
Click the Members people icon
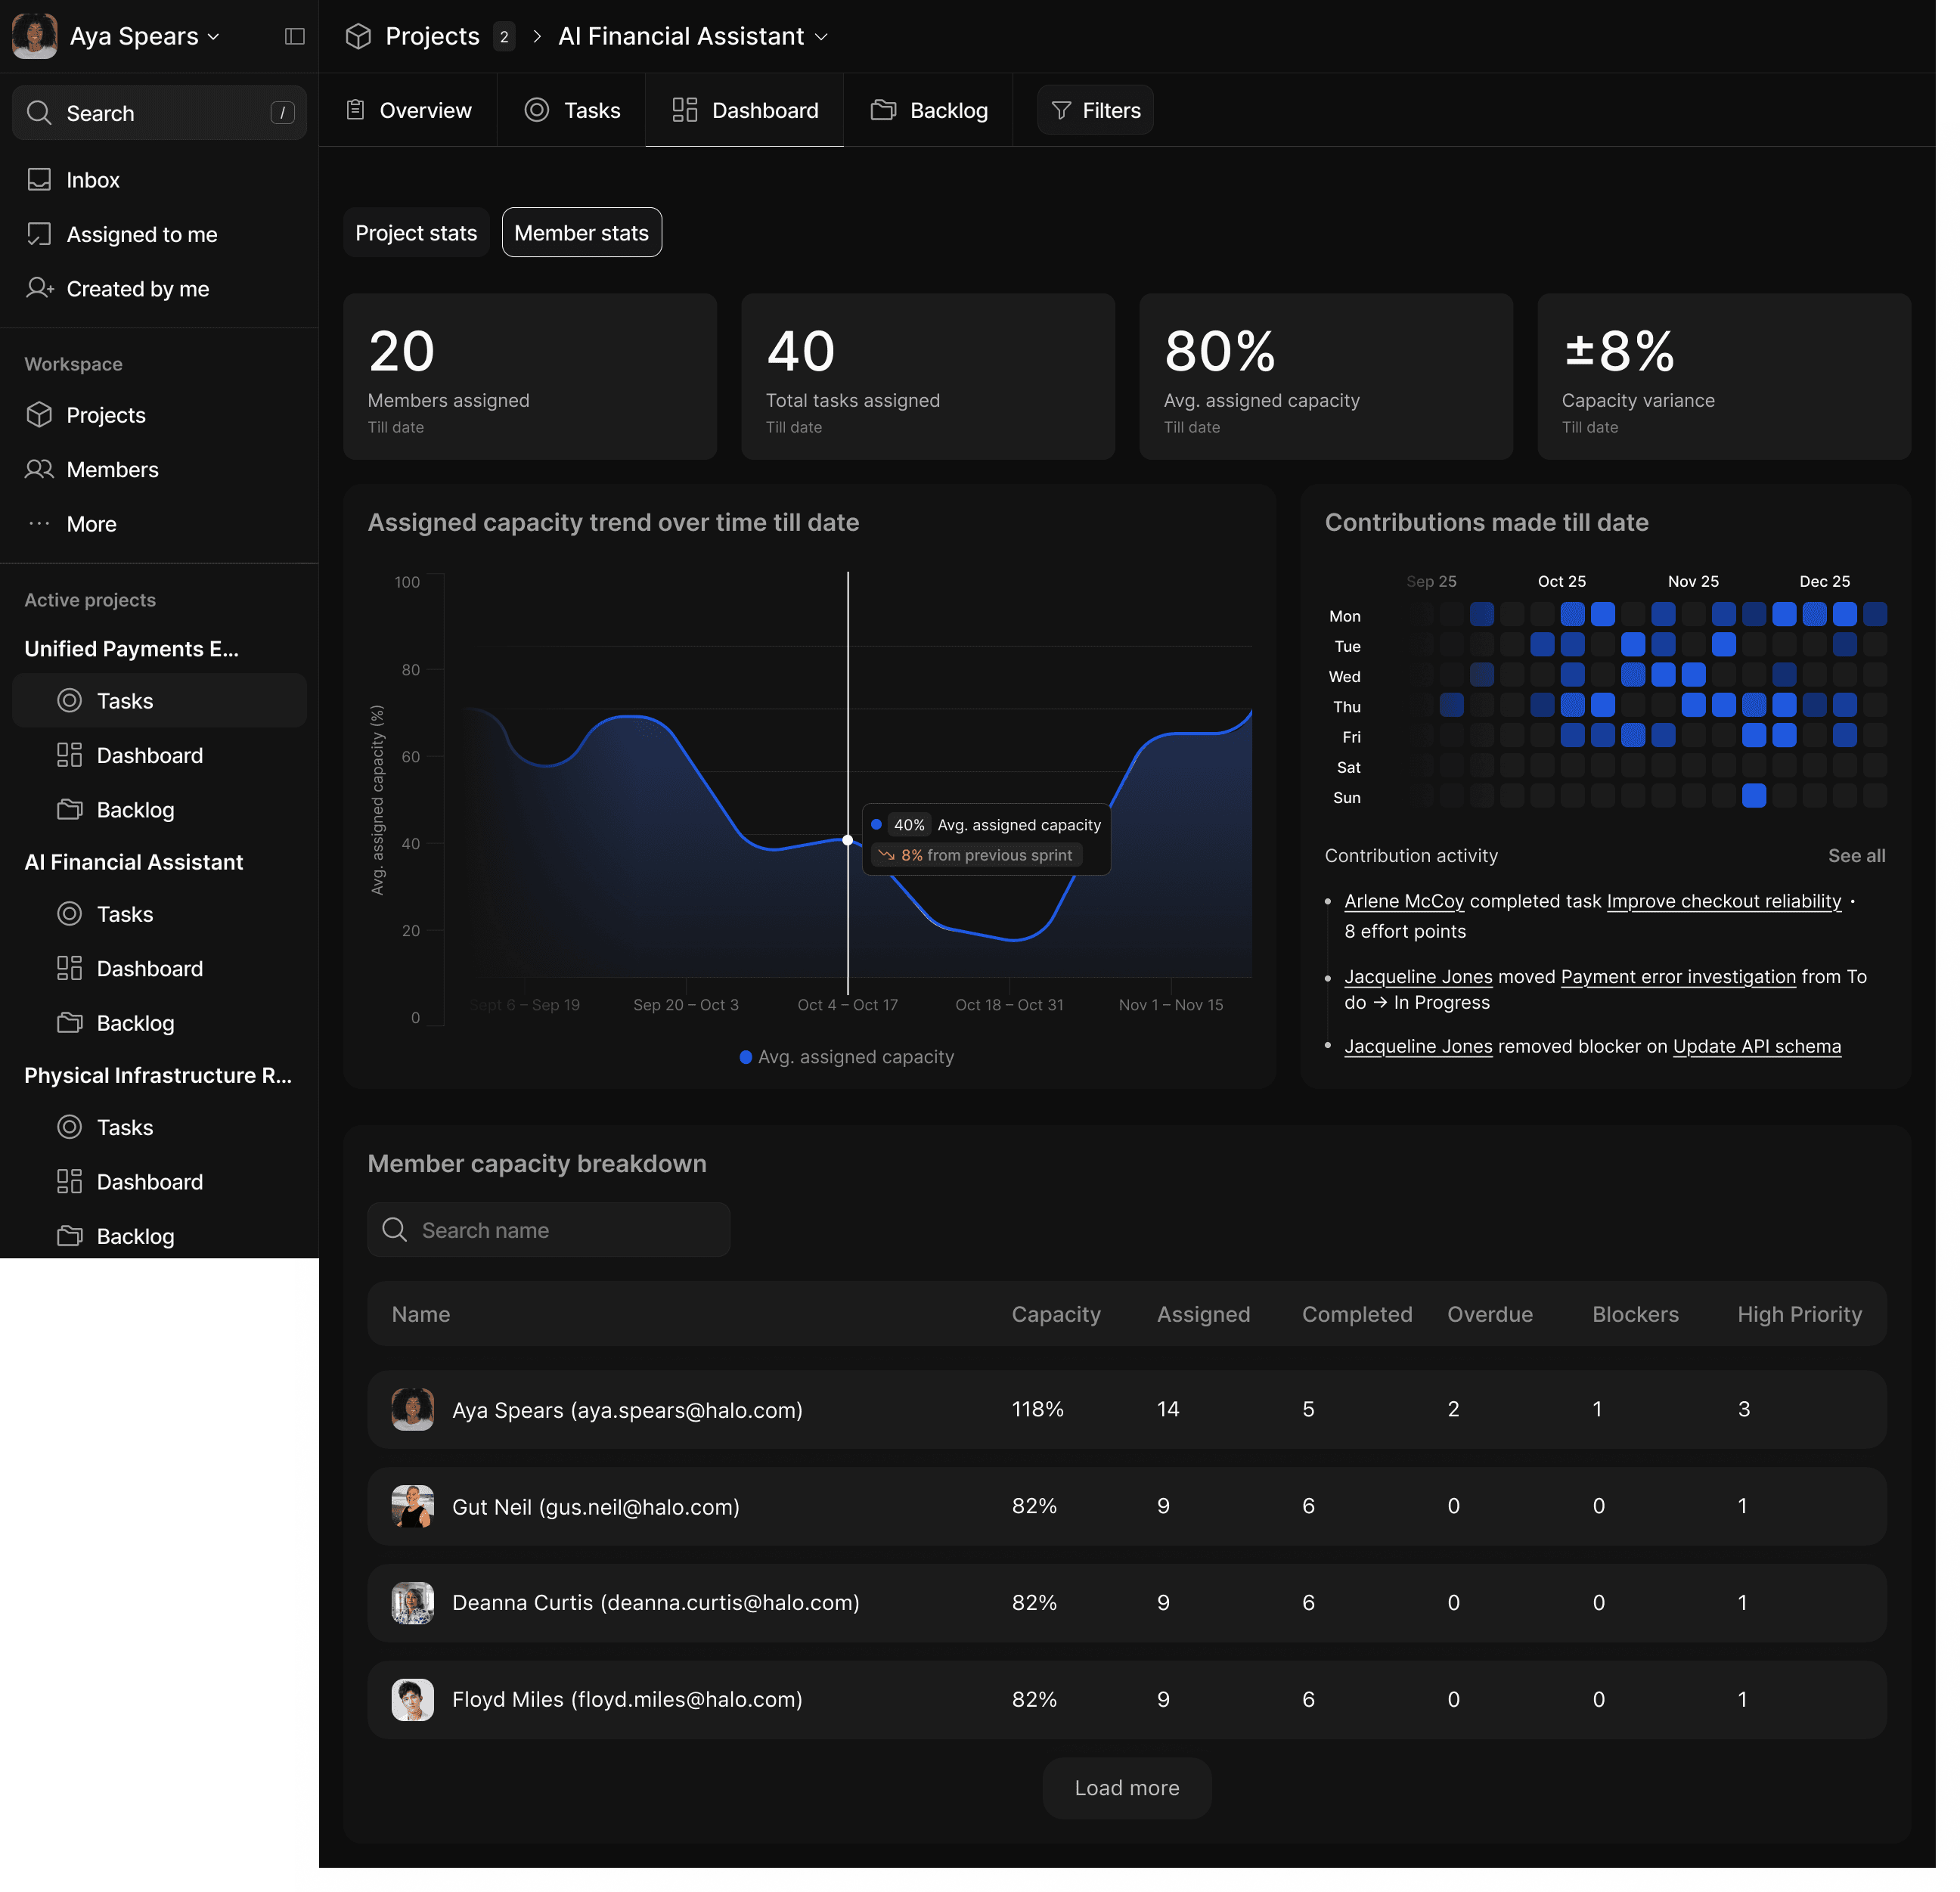click(39, 469)
